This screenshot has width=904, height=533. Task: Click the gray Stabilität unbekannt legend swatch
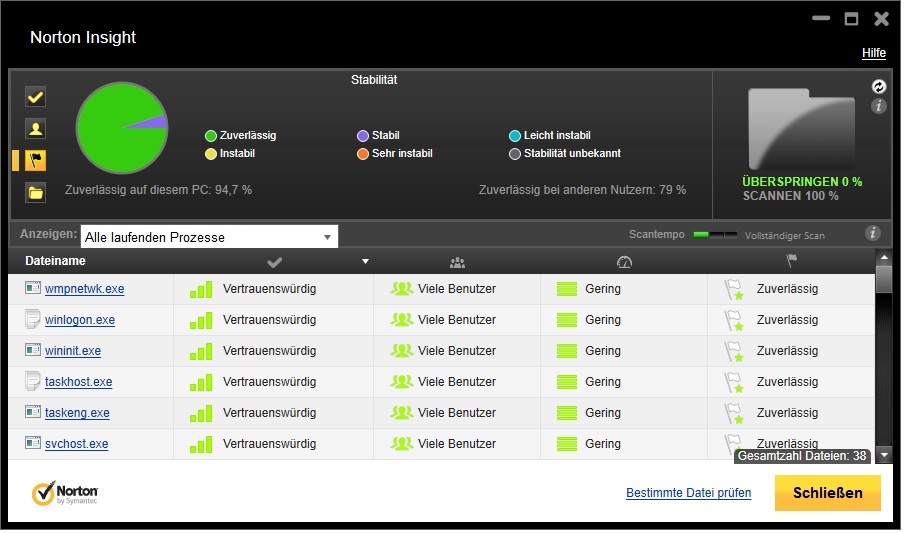pos(516,155)
